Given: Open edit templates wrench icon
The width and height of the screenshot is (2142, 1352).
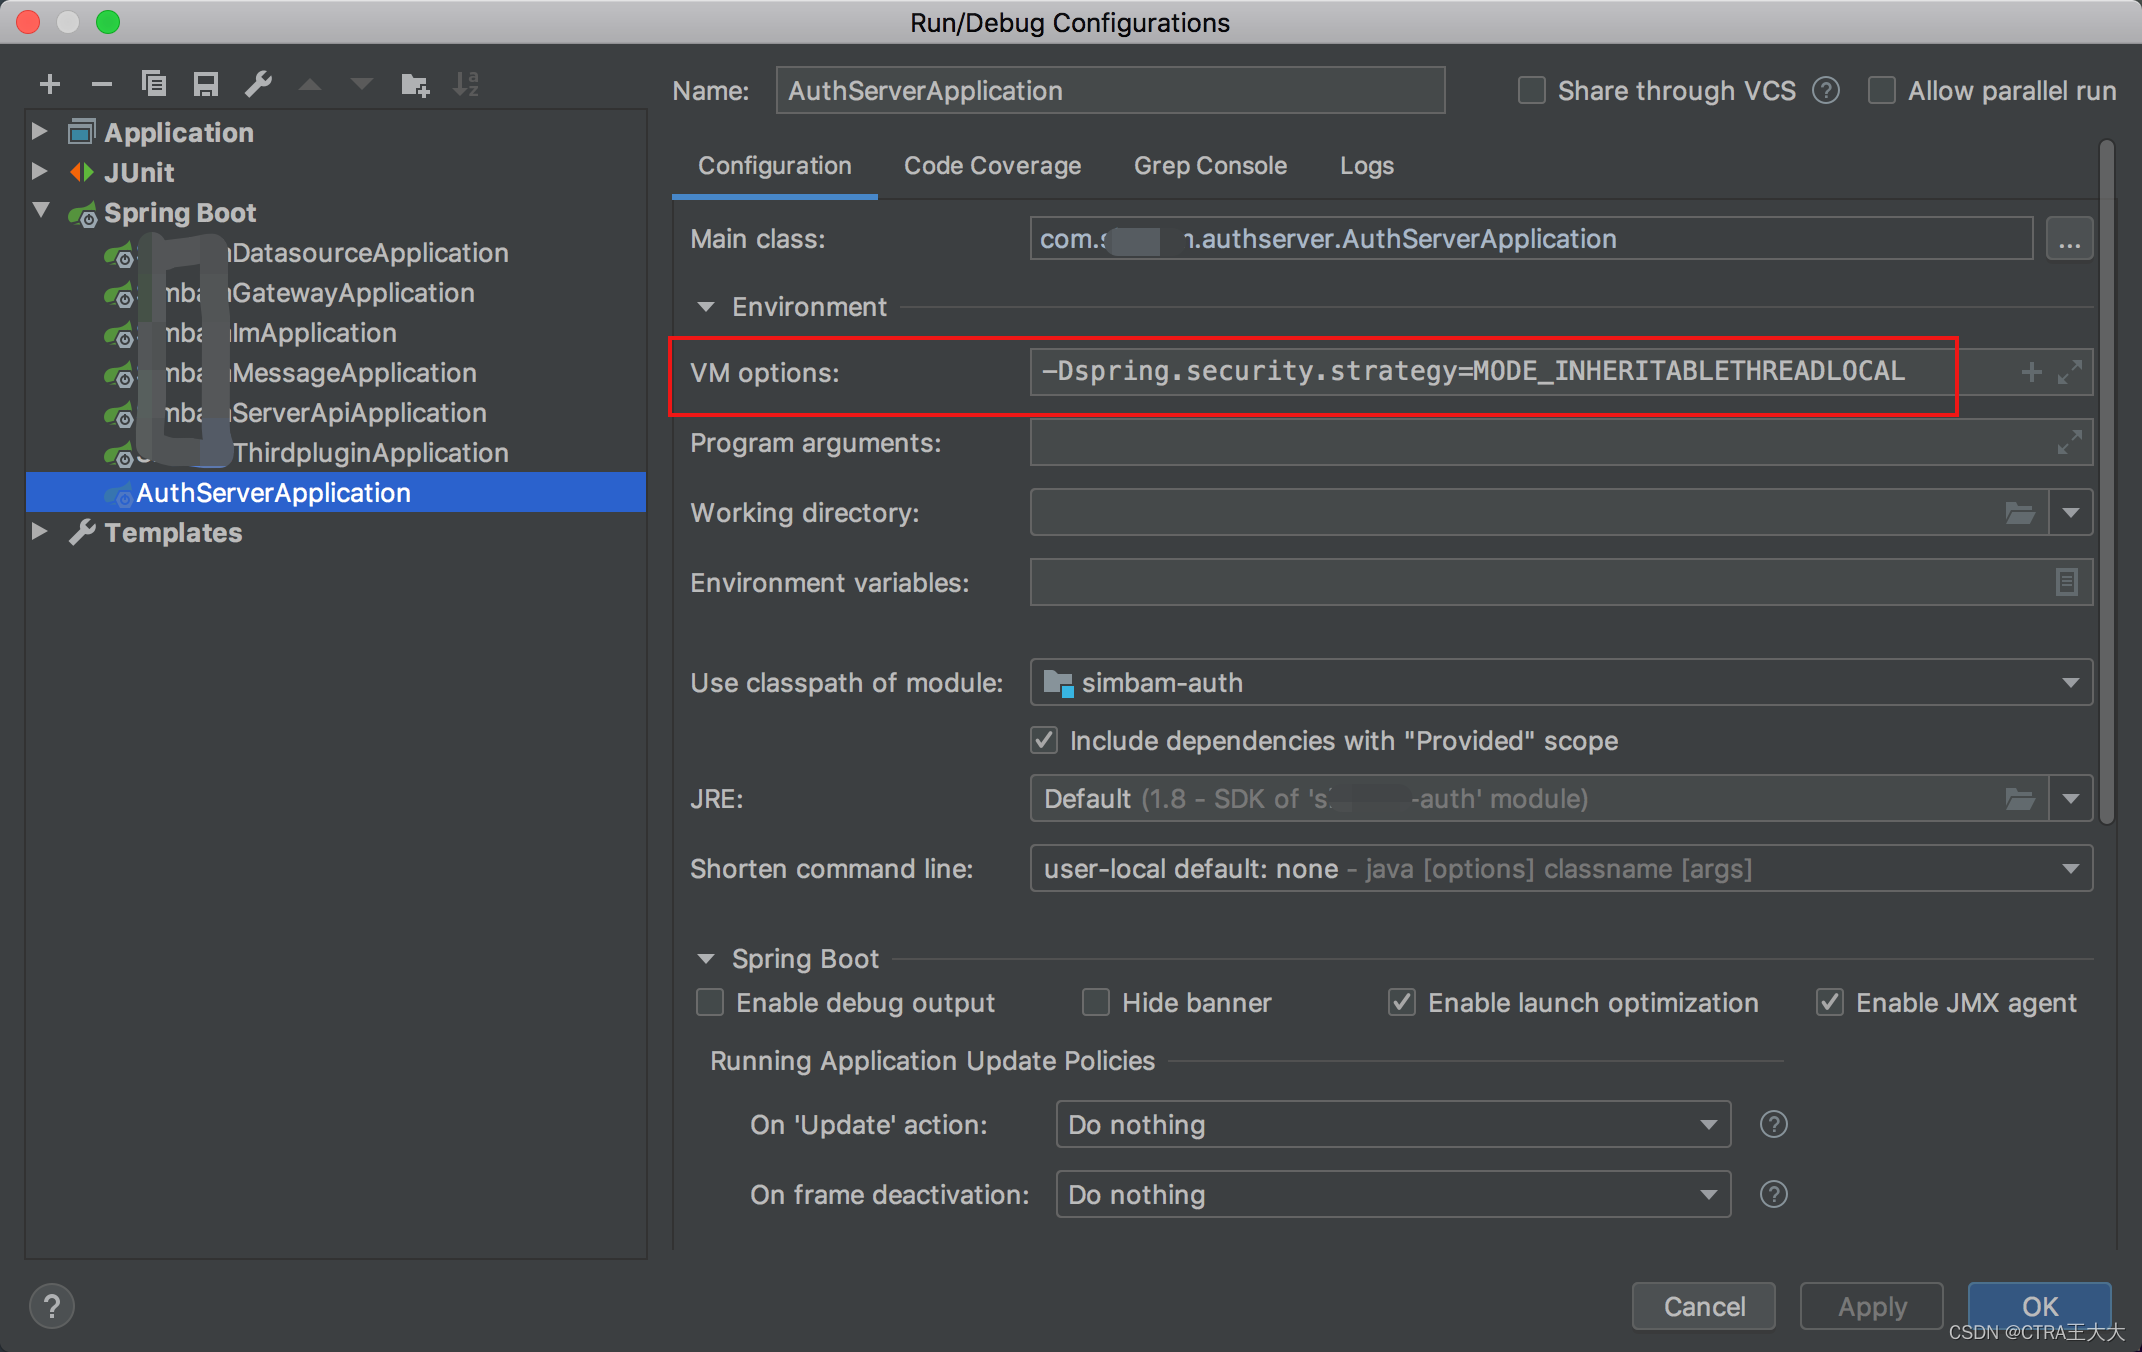Looking at the screenshot, I should tap(259, 84).
